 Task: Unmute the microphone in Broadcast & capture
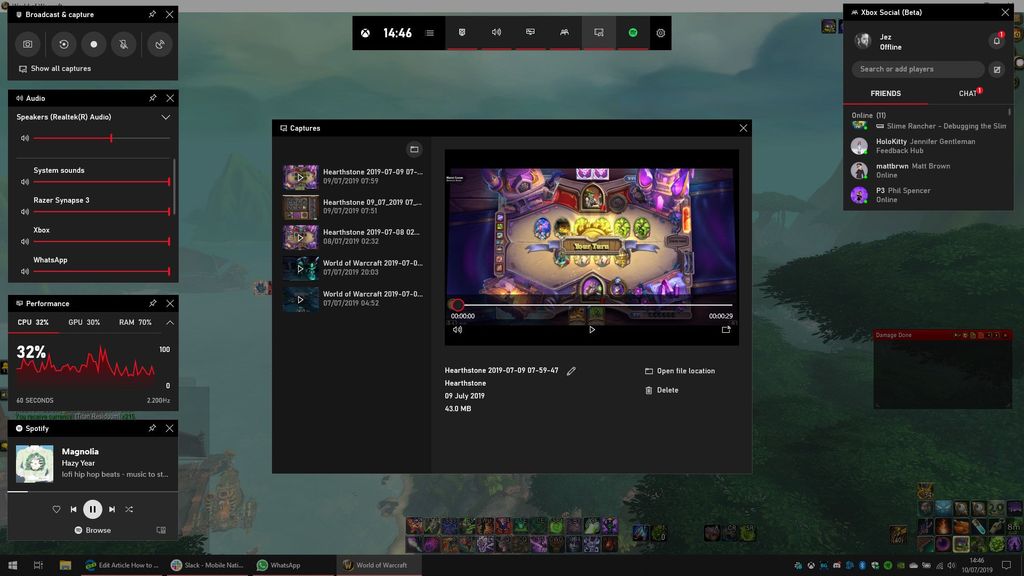tap(124, 44)
